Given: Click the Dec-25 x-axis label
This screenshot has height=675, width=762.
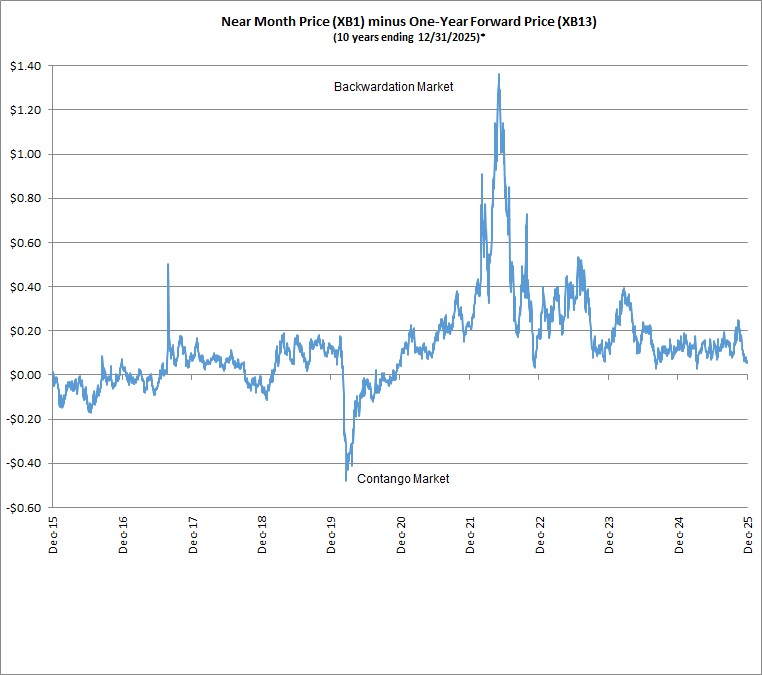Looking at the screenshot, I should [748, 535].
